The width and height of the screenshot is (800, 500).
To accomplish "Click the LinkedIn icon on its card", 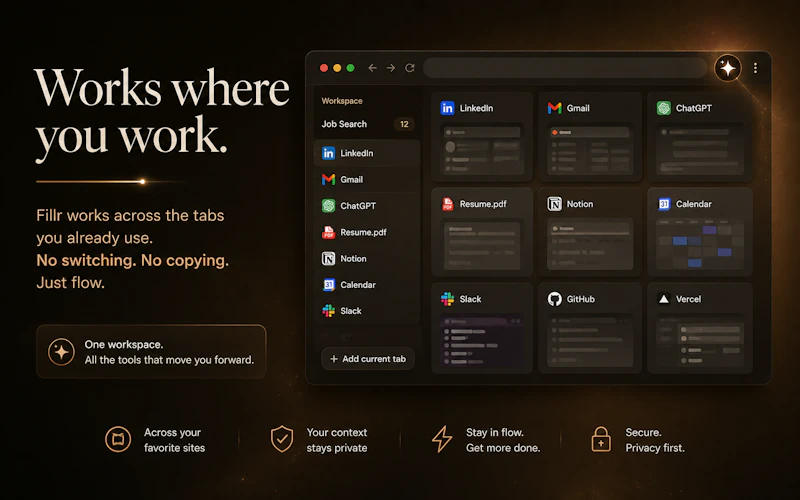I will pos(447,108).
